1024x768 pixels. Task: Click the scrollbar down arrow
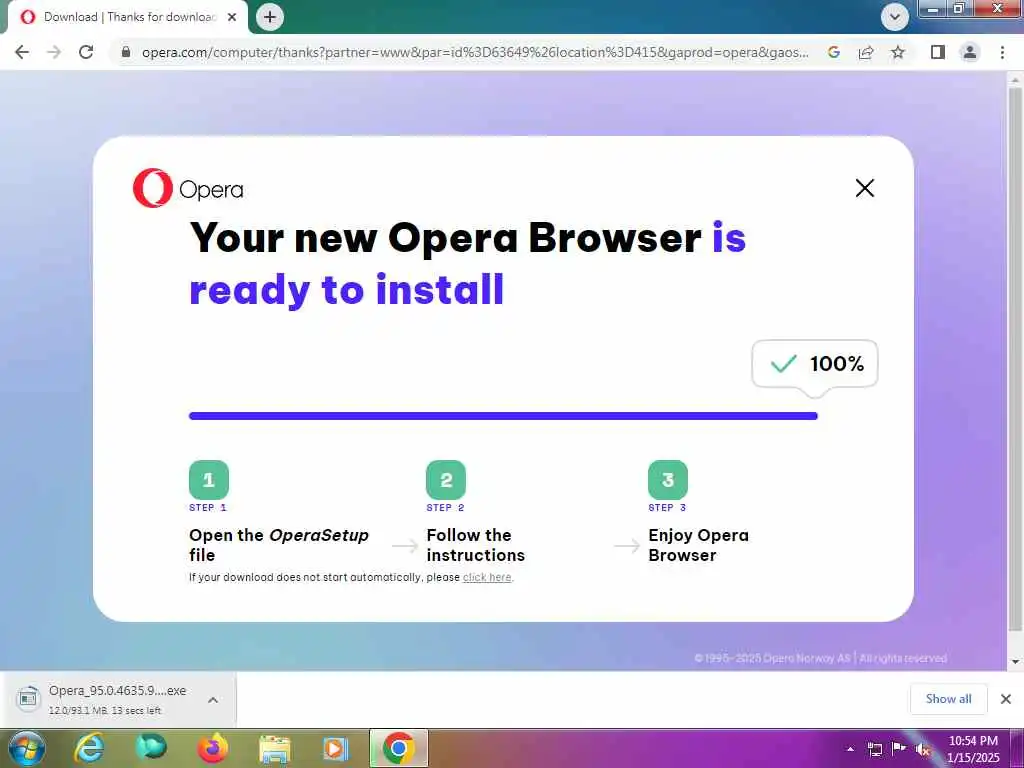click(x=1016, y=662)
